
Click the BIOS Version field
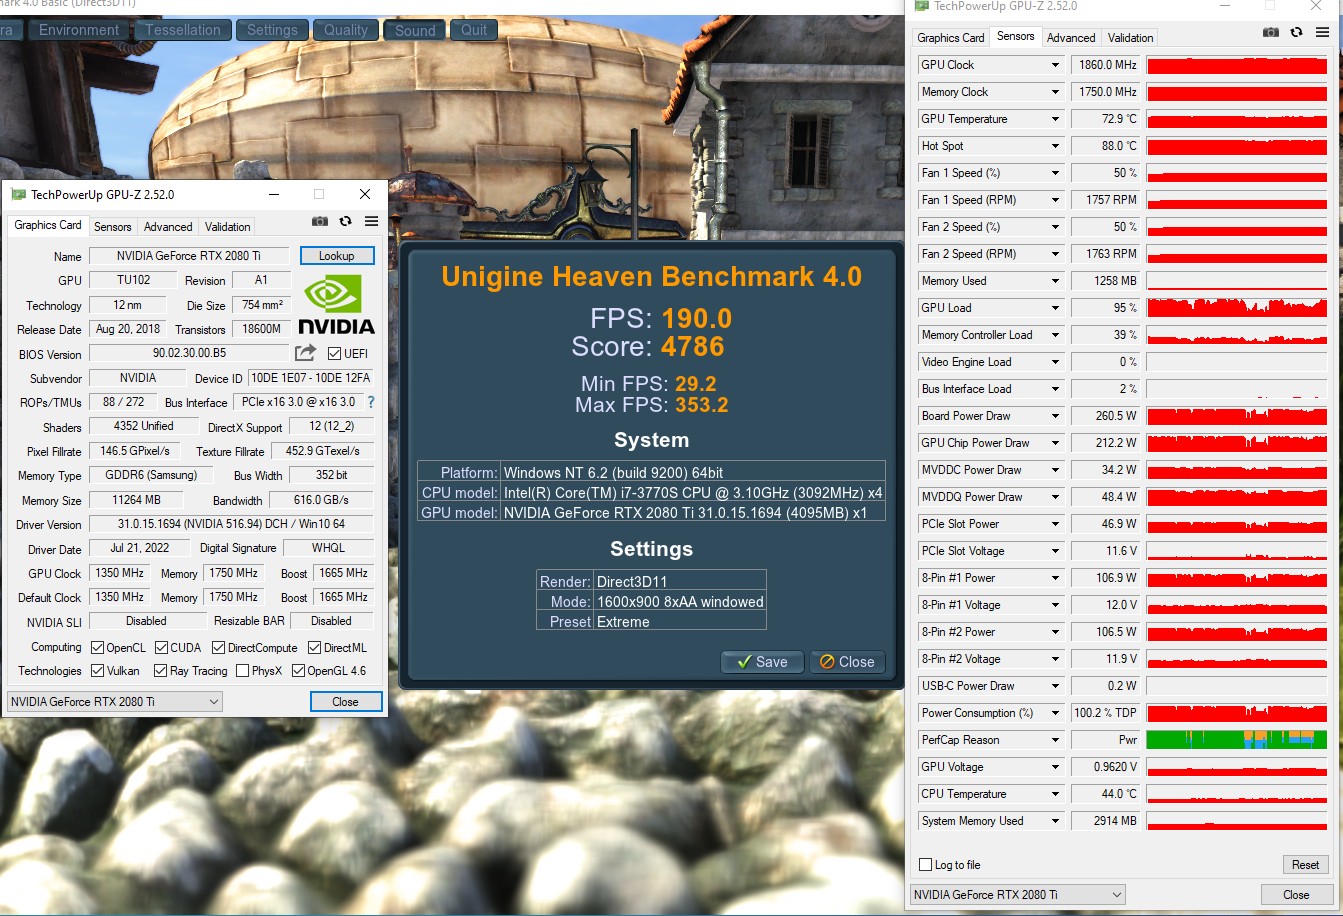189,353
